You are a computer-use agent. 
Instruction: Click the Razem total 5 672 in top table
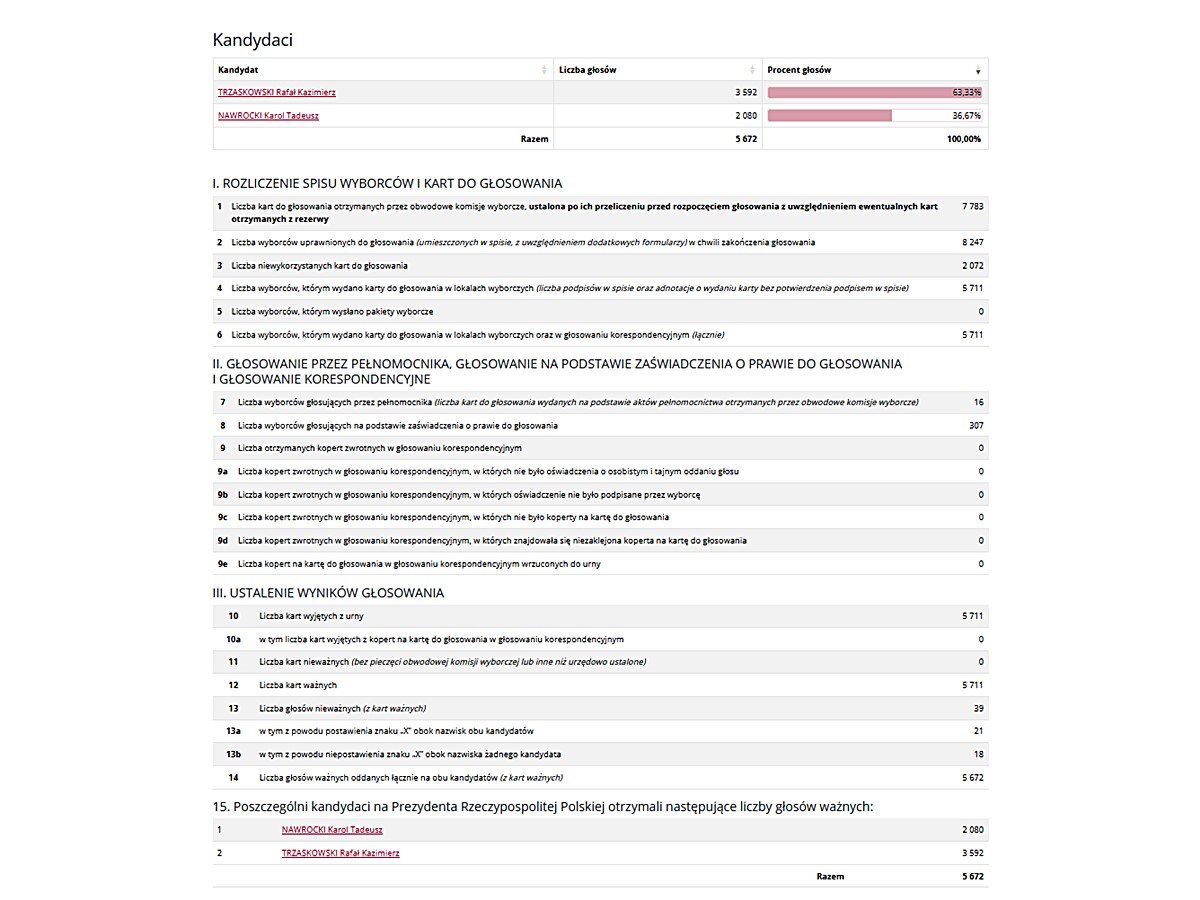click(745, 139)
